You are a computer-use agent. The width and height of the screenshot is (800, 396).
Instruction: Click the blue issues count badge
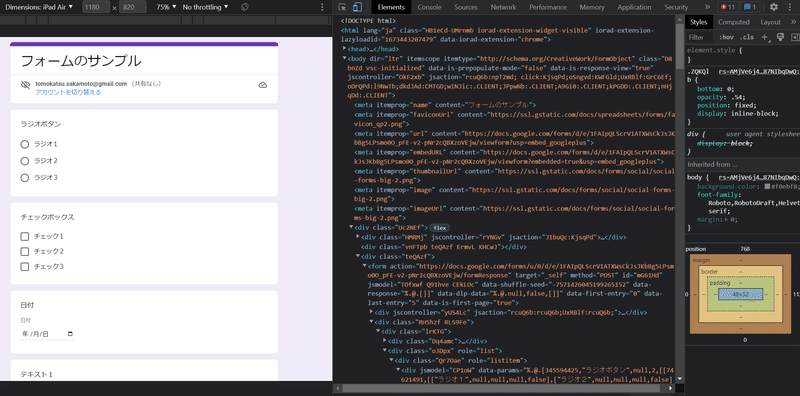[x=749, y=7]
